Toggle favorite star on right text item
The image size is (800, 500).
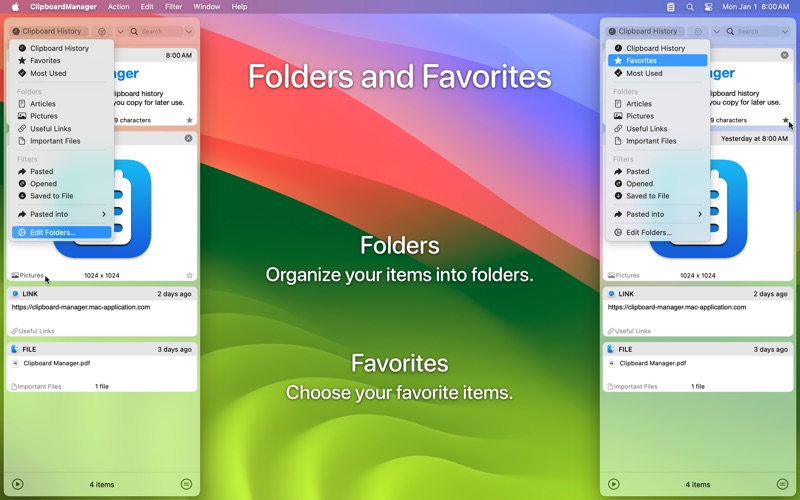point(785,120)
